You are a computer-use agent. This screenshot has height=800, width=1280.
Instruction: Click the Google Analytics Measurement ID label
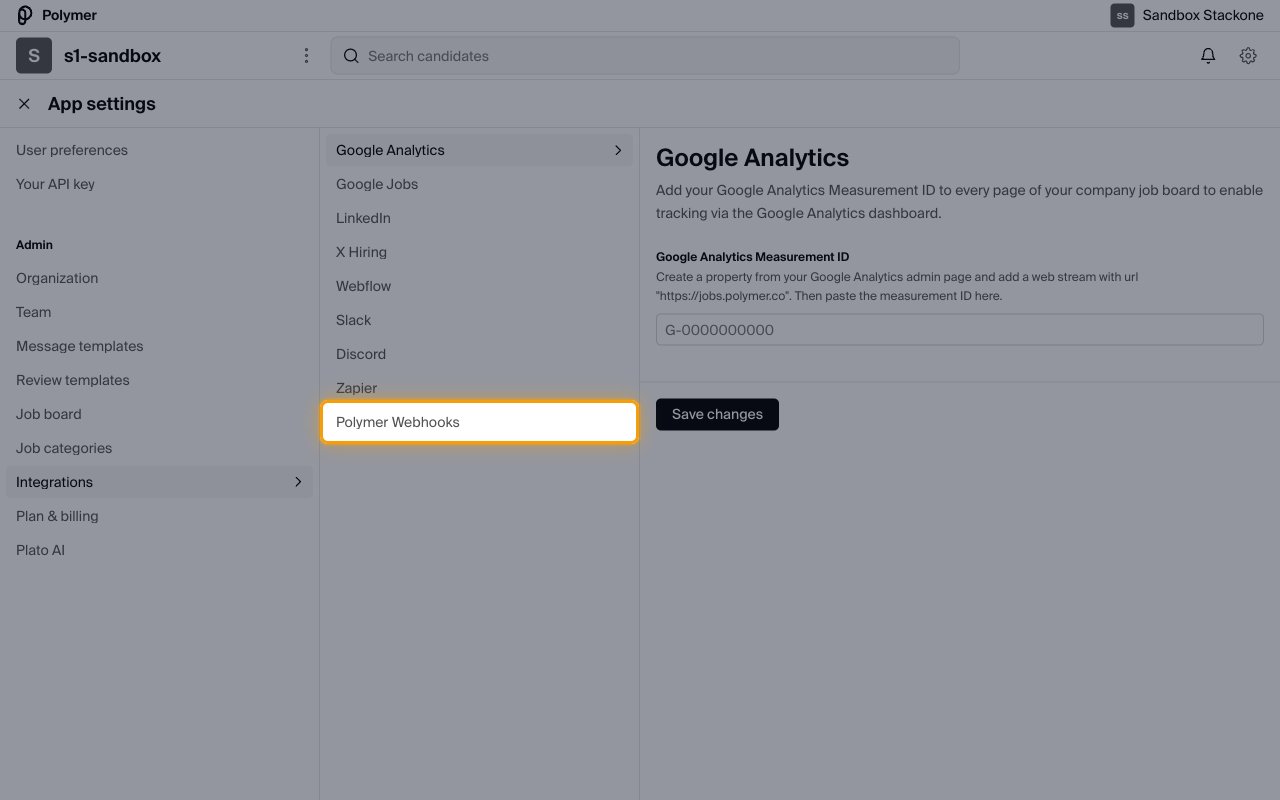pos(752,257)
